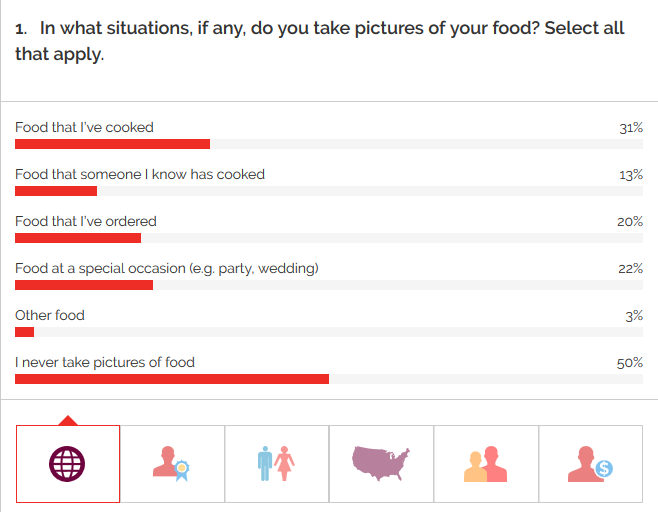
Task: Select the globe all-respondents icon tab
Action: (x=67, y=463)
